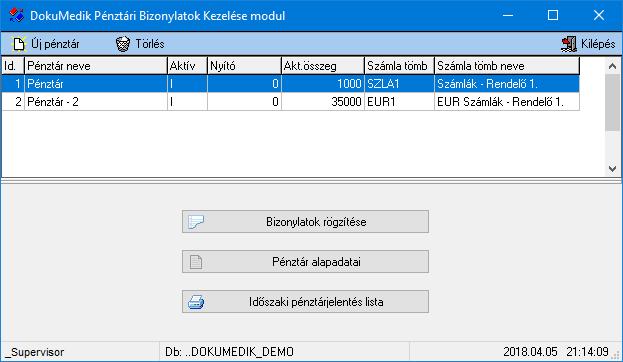623x362 pixels.
Task: Click the time 21:14:09 in status bar
Action: click(587, 352)
